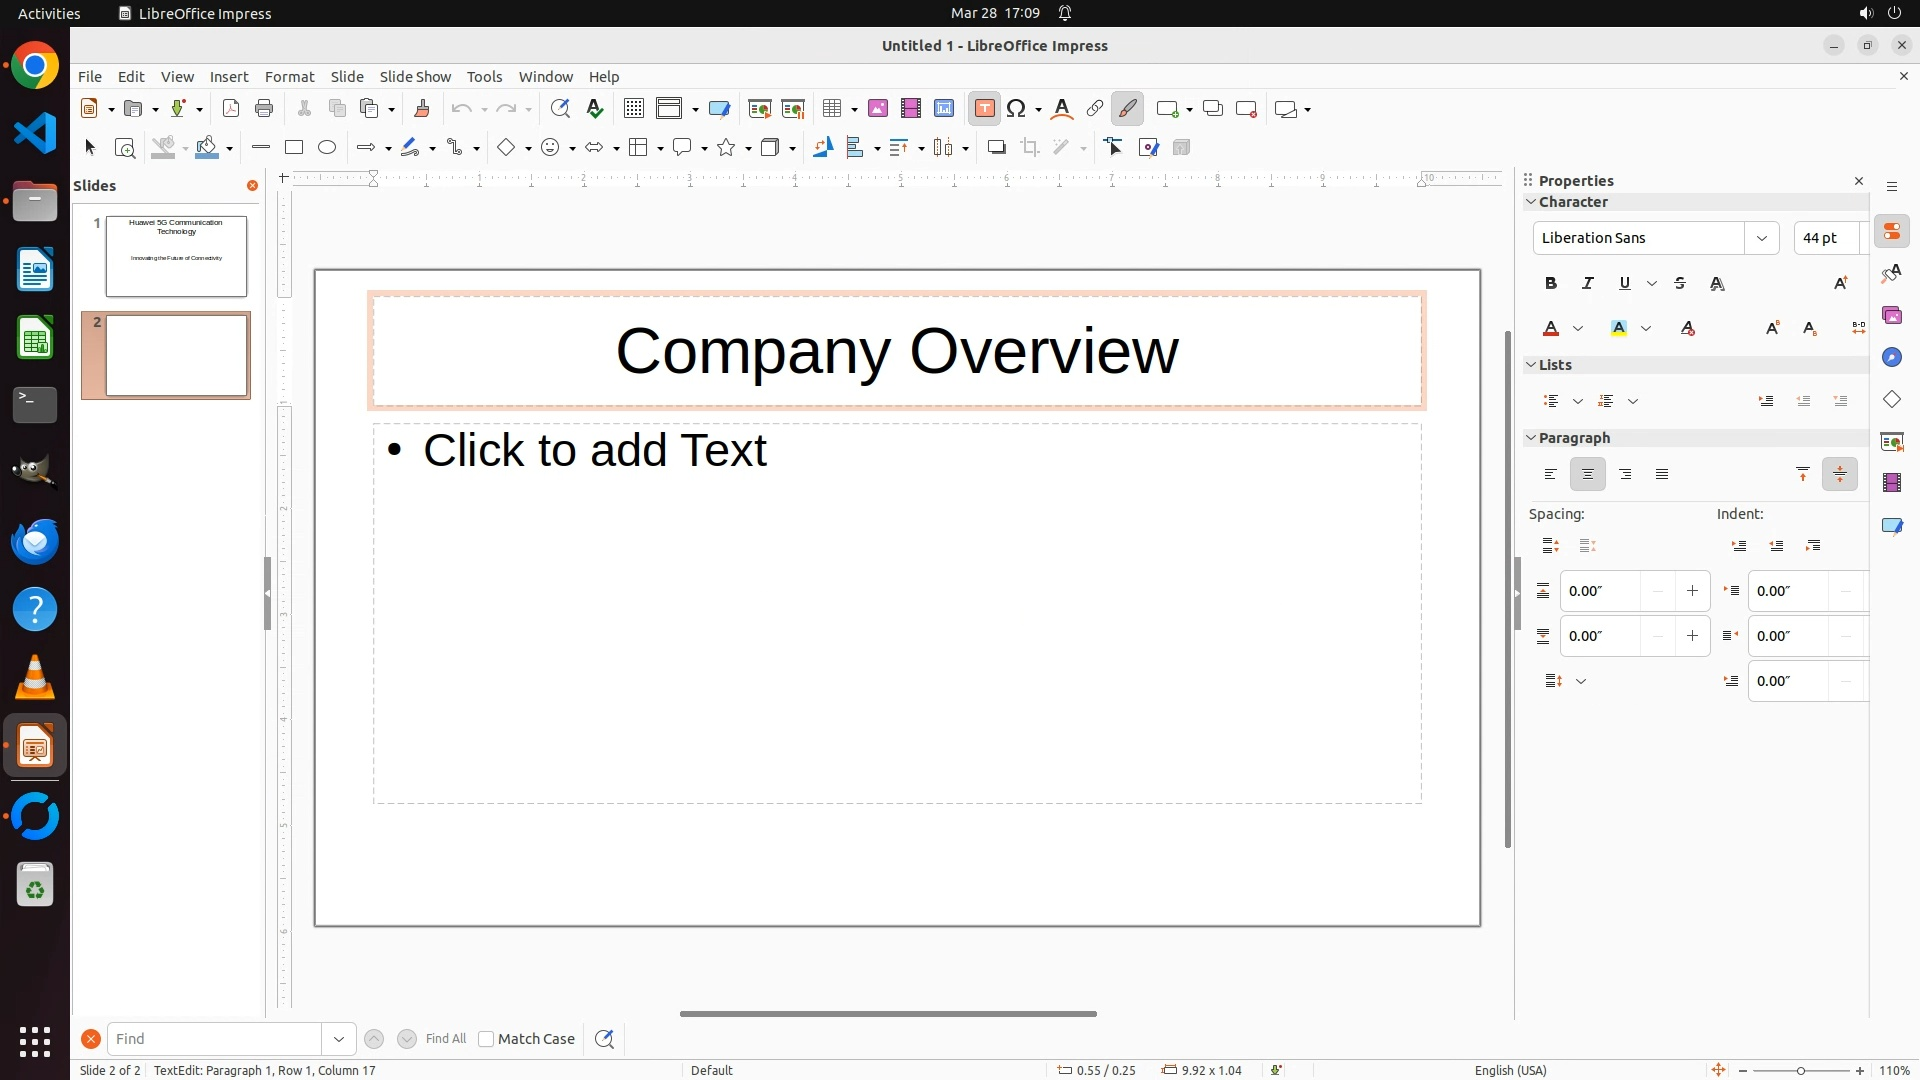The width and height of the screenshot is (1920, 1080).
Task: Enable the Match Case checkbox
Action: tap(486, 1039)
